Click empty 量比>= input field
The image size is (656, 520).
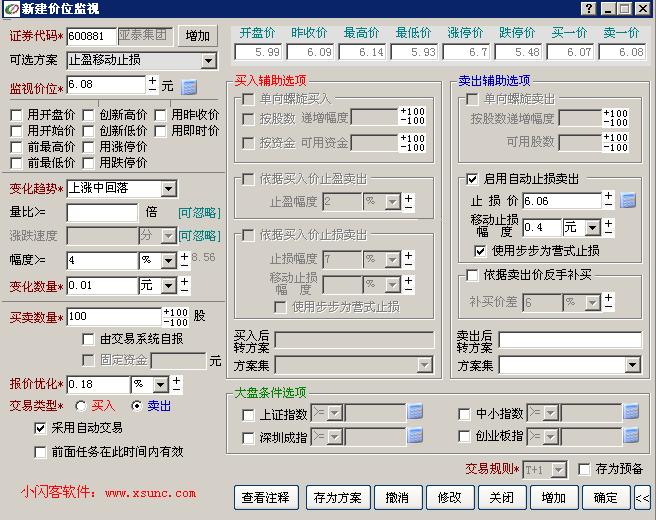102,213
